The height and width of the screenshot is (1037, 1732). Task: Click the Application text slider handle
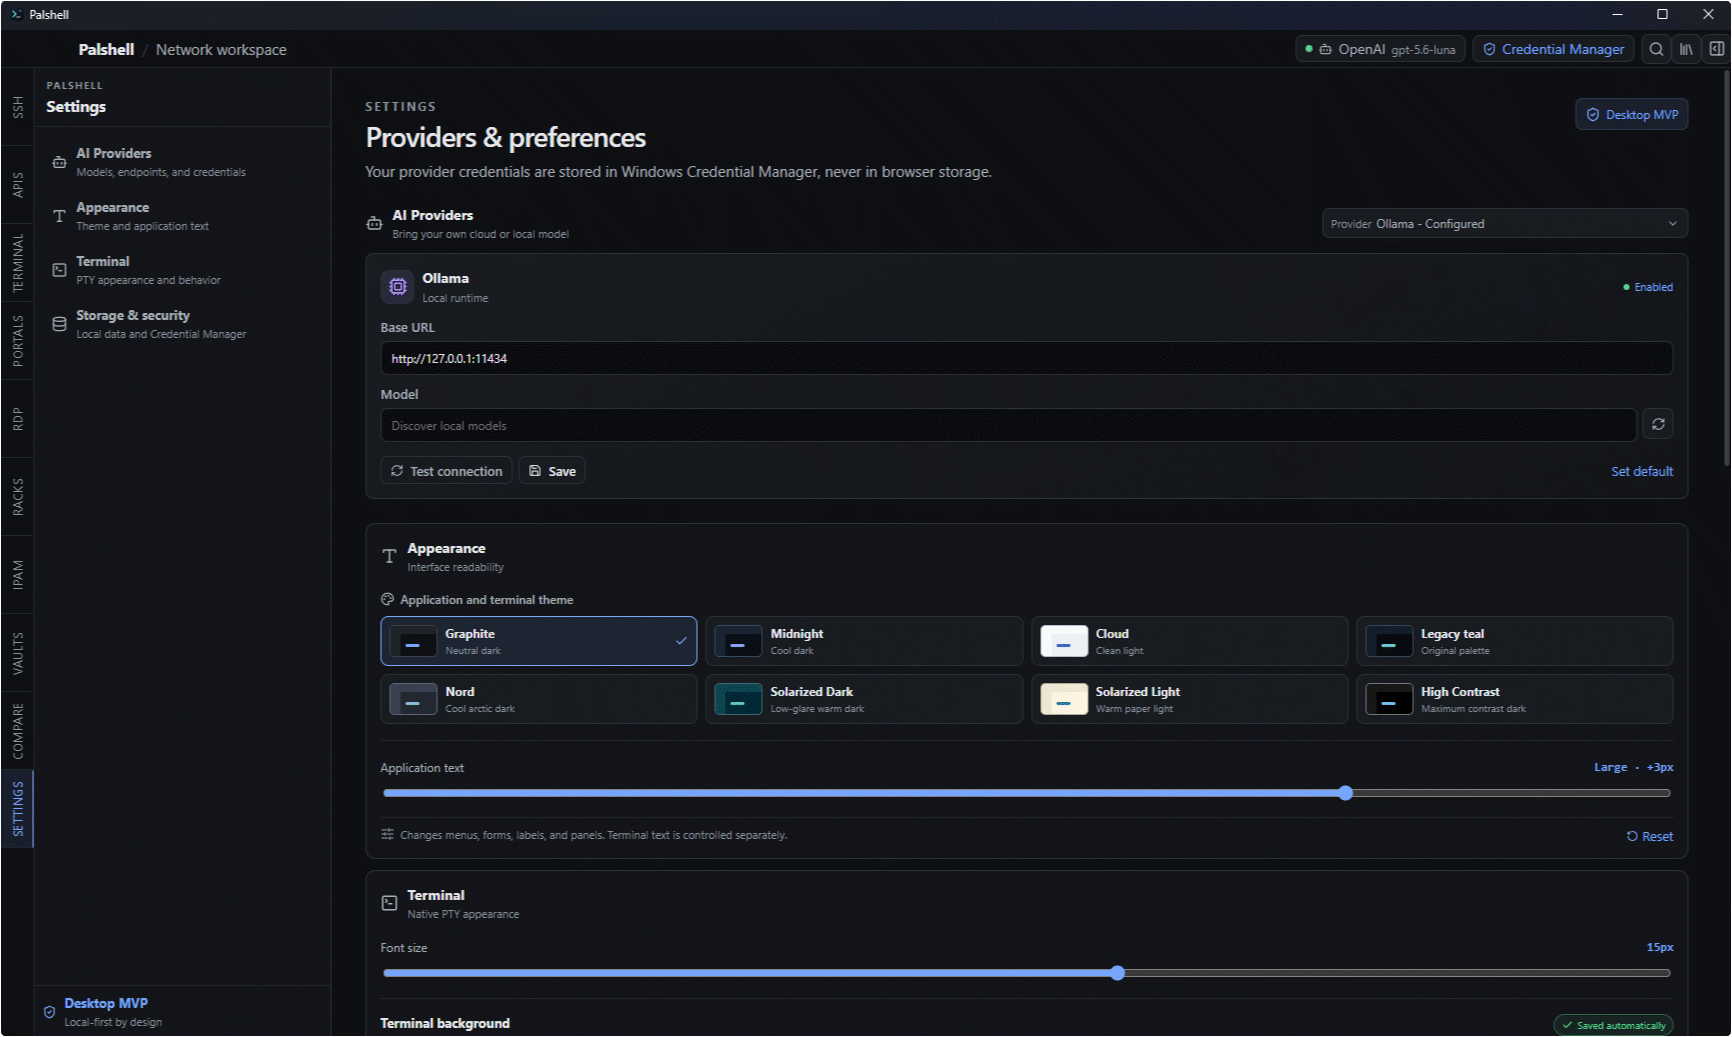pos(1346,793)
